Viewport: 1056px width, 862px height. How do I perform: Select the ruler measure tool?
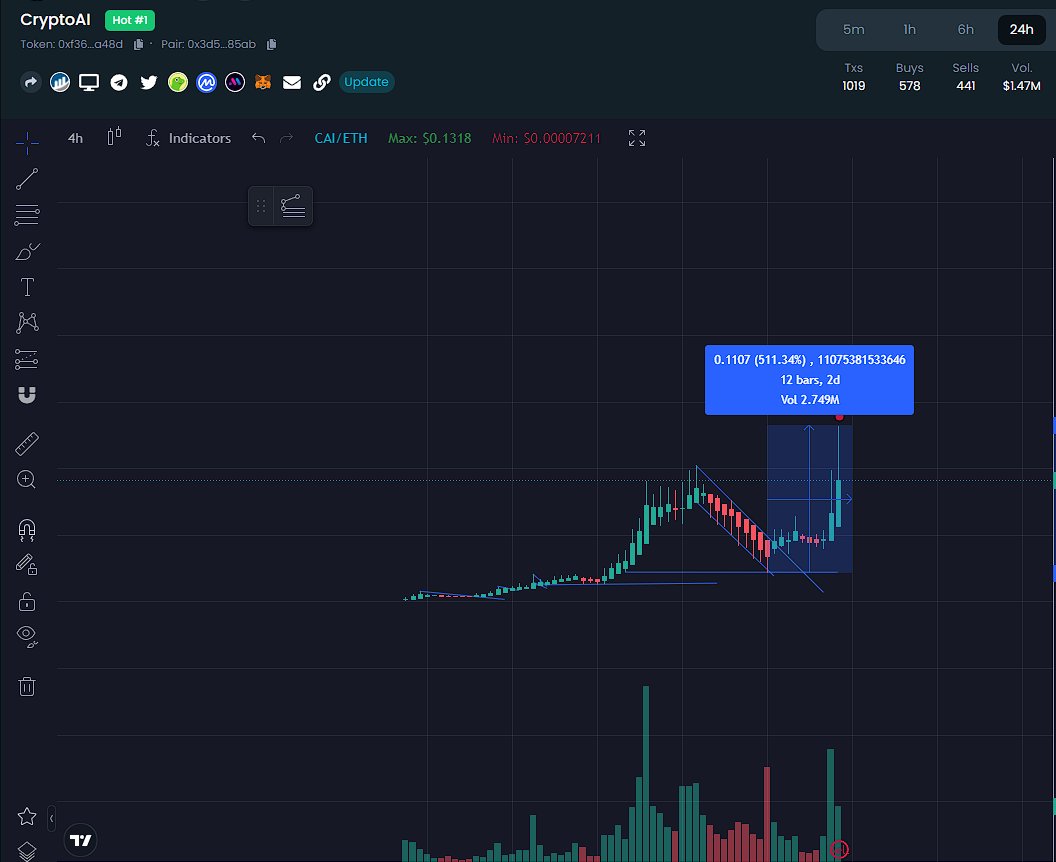27,444
